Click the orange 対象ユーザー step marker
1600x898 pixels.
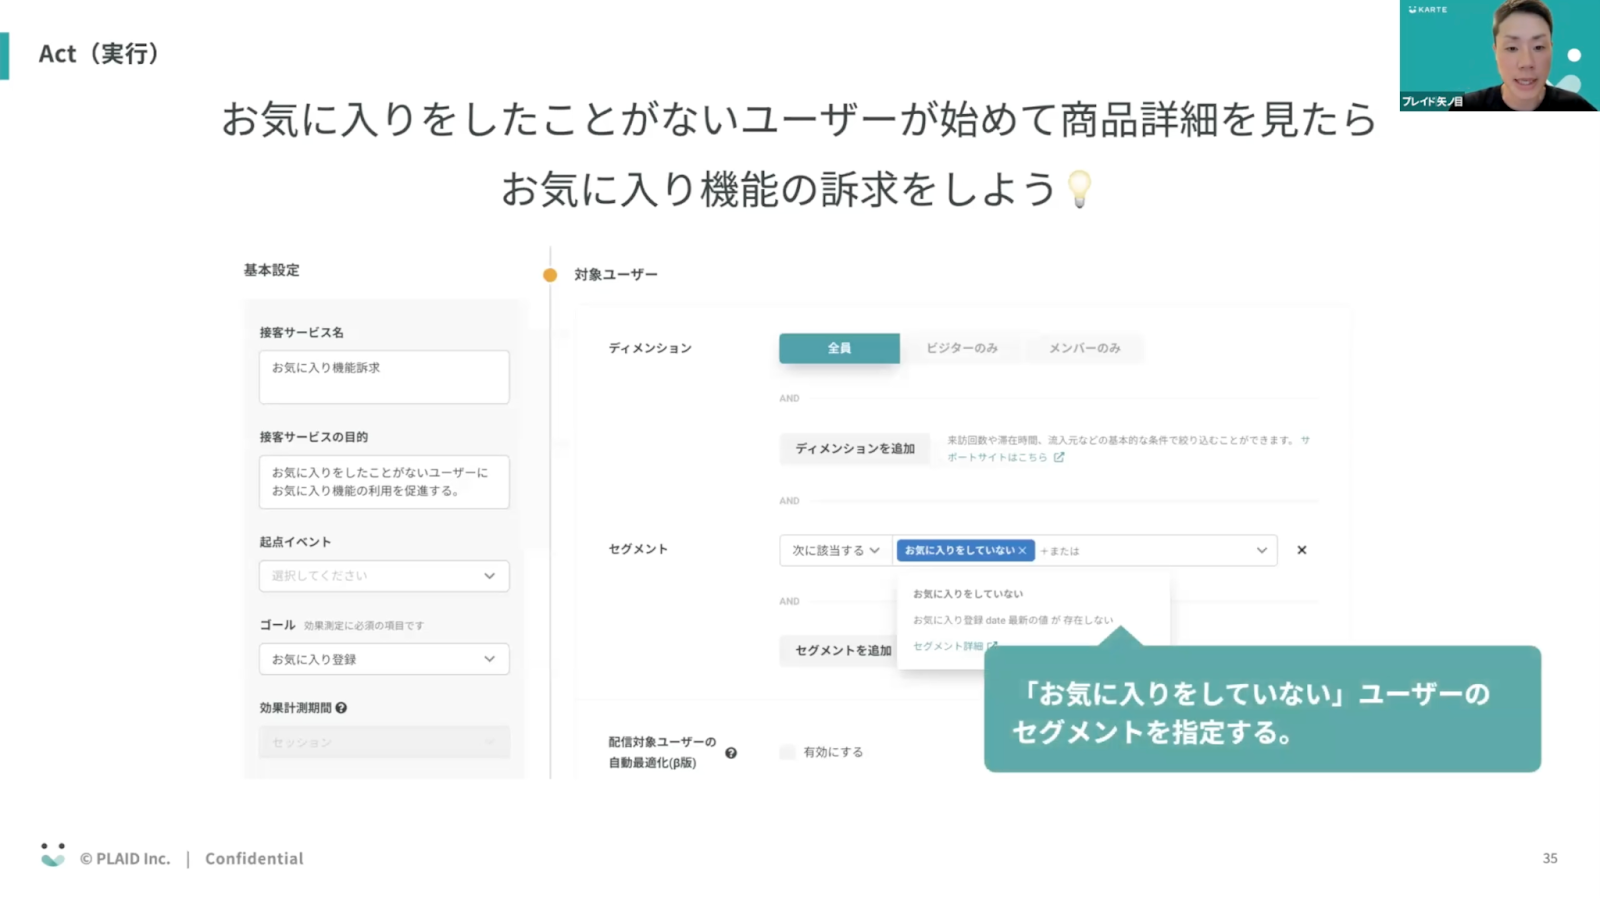pyautogui.click(x=550, y=275)
